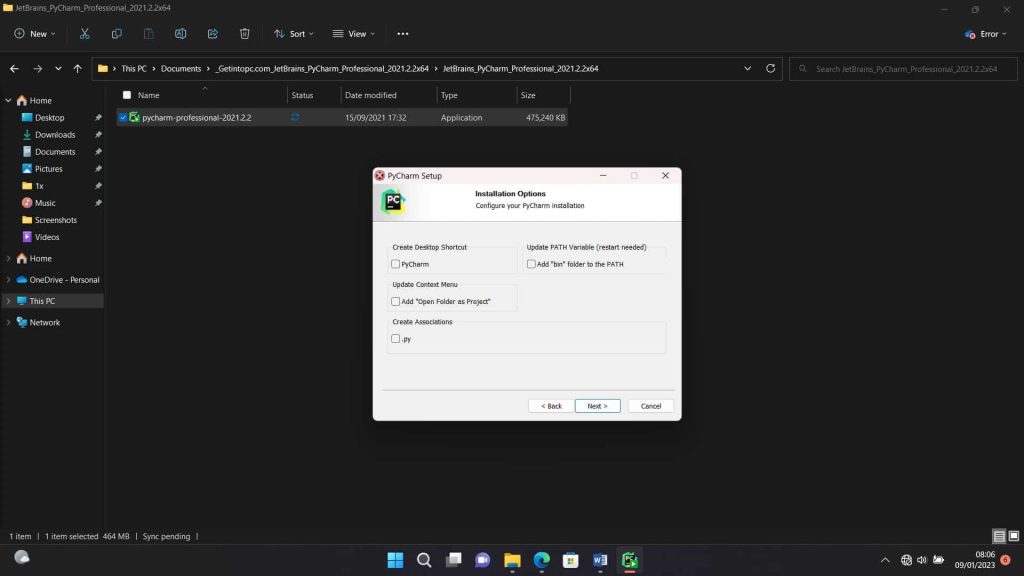Click Cancel in the PyCharm Setup dialog

[x=651, y=406]
